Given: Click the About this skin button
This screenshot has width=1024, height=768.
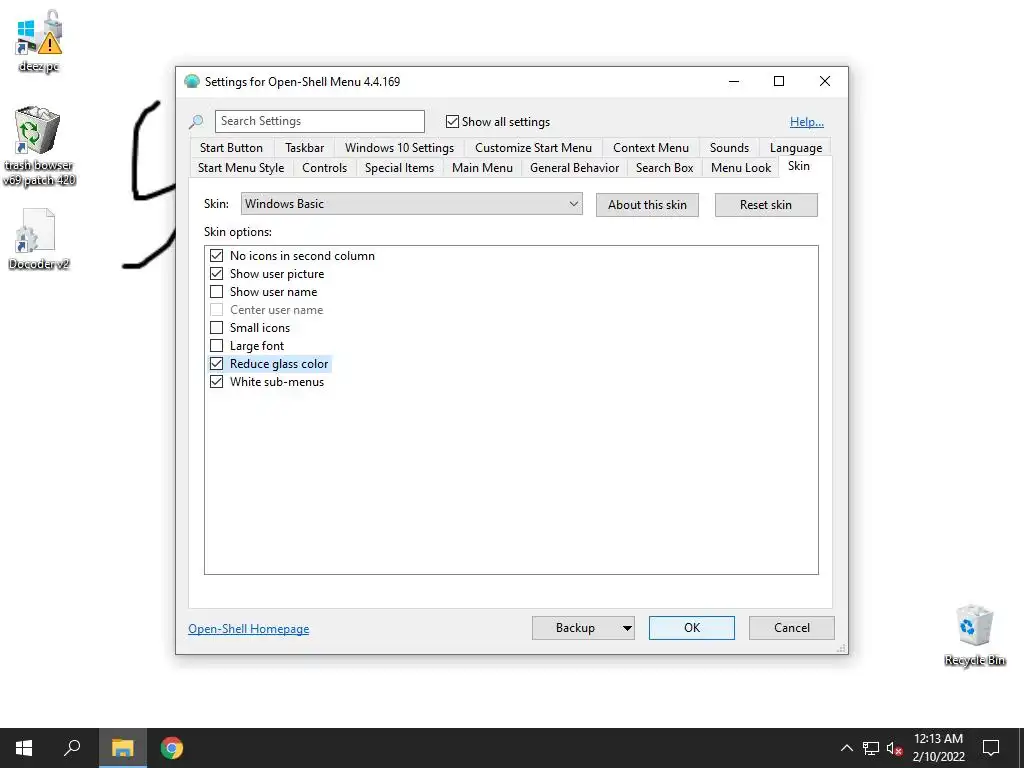Looking at the screenshot, I should [x=647, y=204].
